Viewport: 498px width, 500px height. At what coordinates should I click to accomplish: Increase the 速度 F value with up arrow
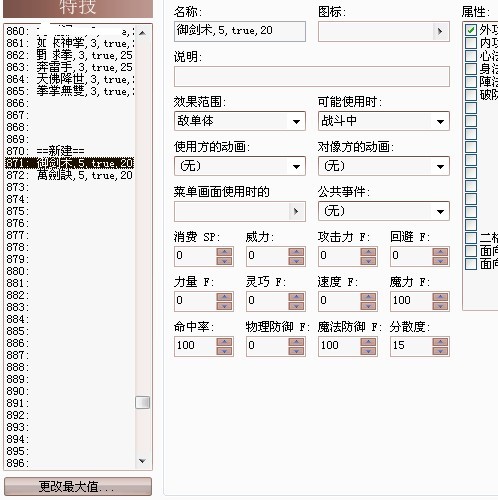[x=368, y=297]
